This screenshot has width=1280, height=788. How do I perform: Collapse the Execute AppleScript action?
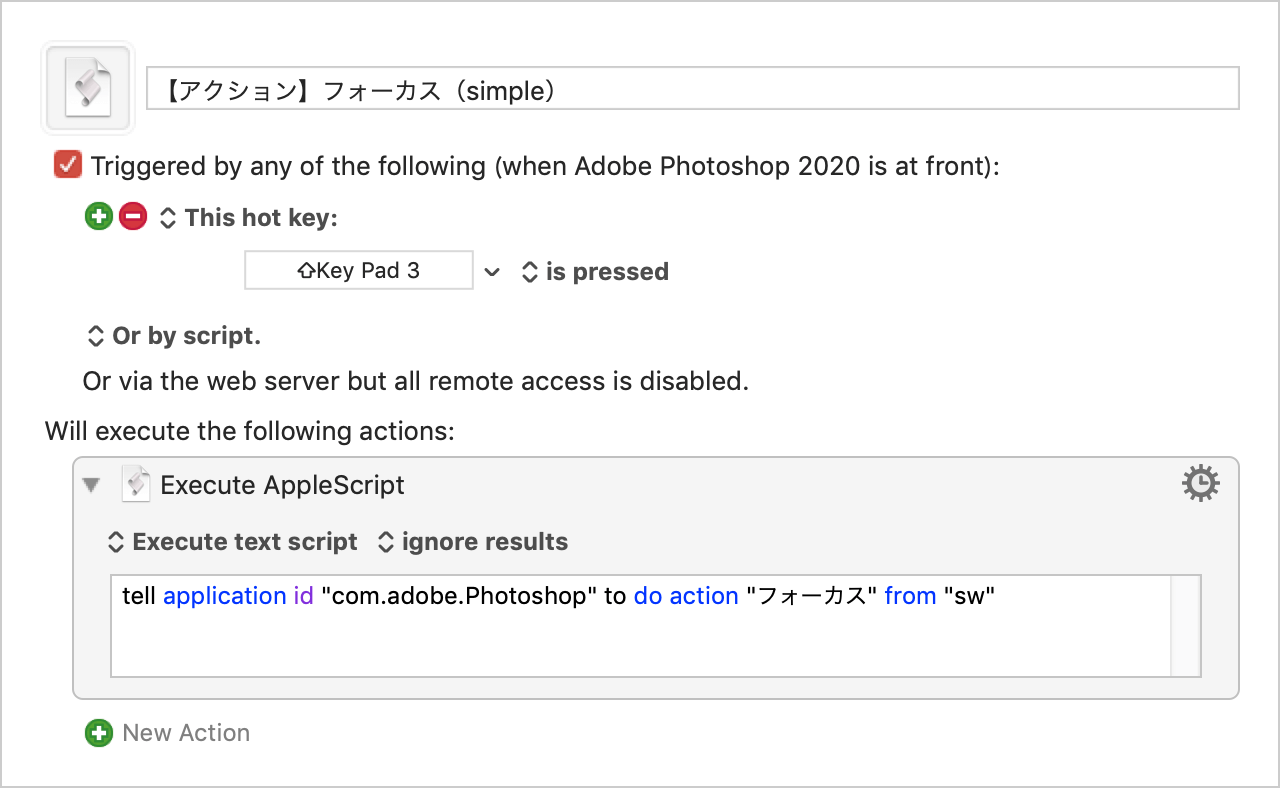point(92,485)
